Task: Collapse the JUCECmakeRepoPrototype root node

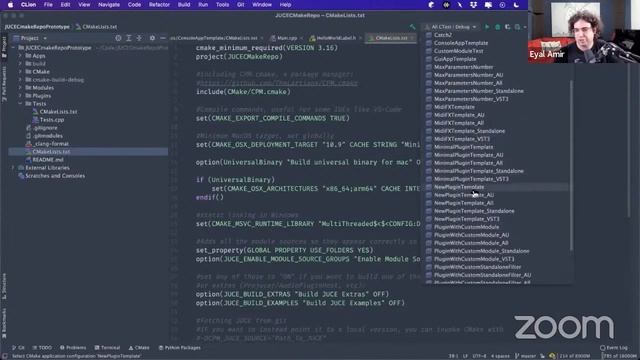Action: [13, 48]
